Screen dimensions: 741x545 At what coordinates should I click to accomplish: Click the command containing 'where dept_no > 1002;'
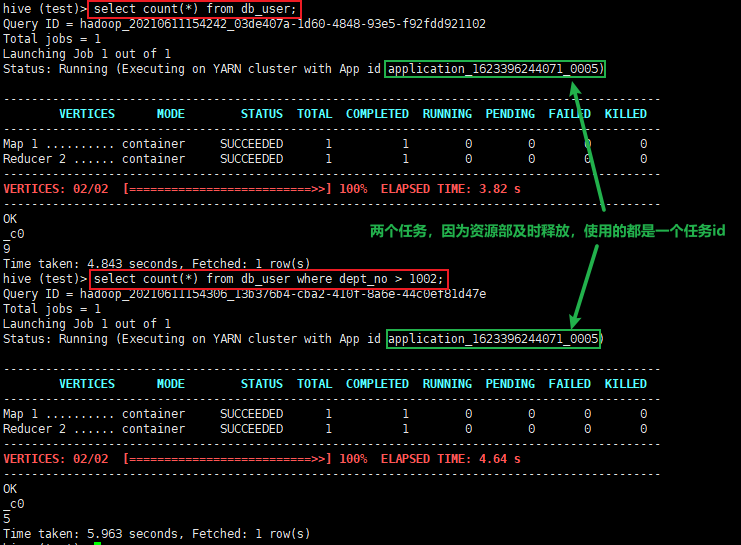click(268, 279)
